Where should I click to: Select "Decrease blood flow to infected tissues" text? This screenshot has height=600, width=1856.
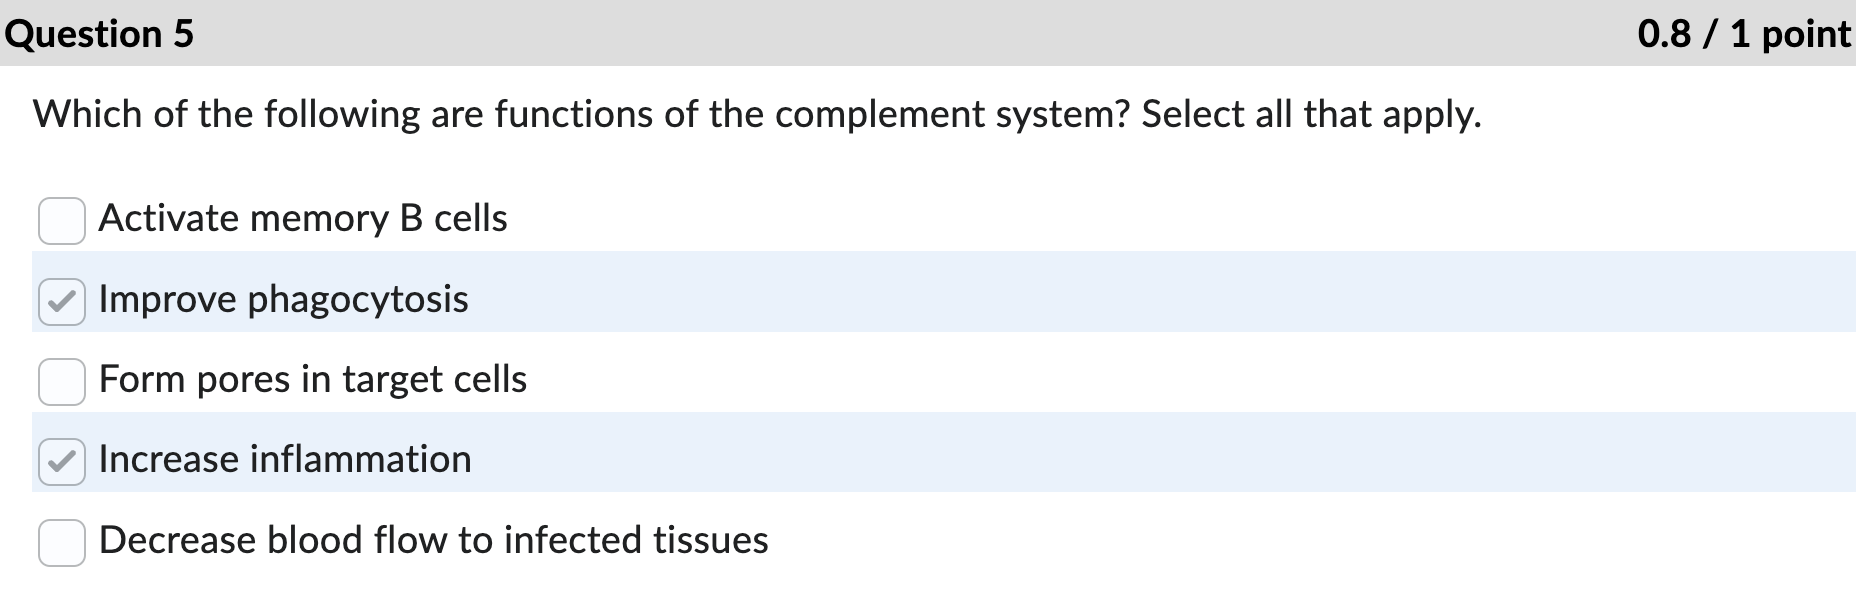tap(433, 541)
